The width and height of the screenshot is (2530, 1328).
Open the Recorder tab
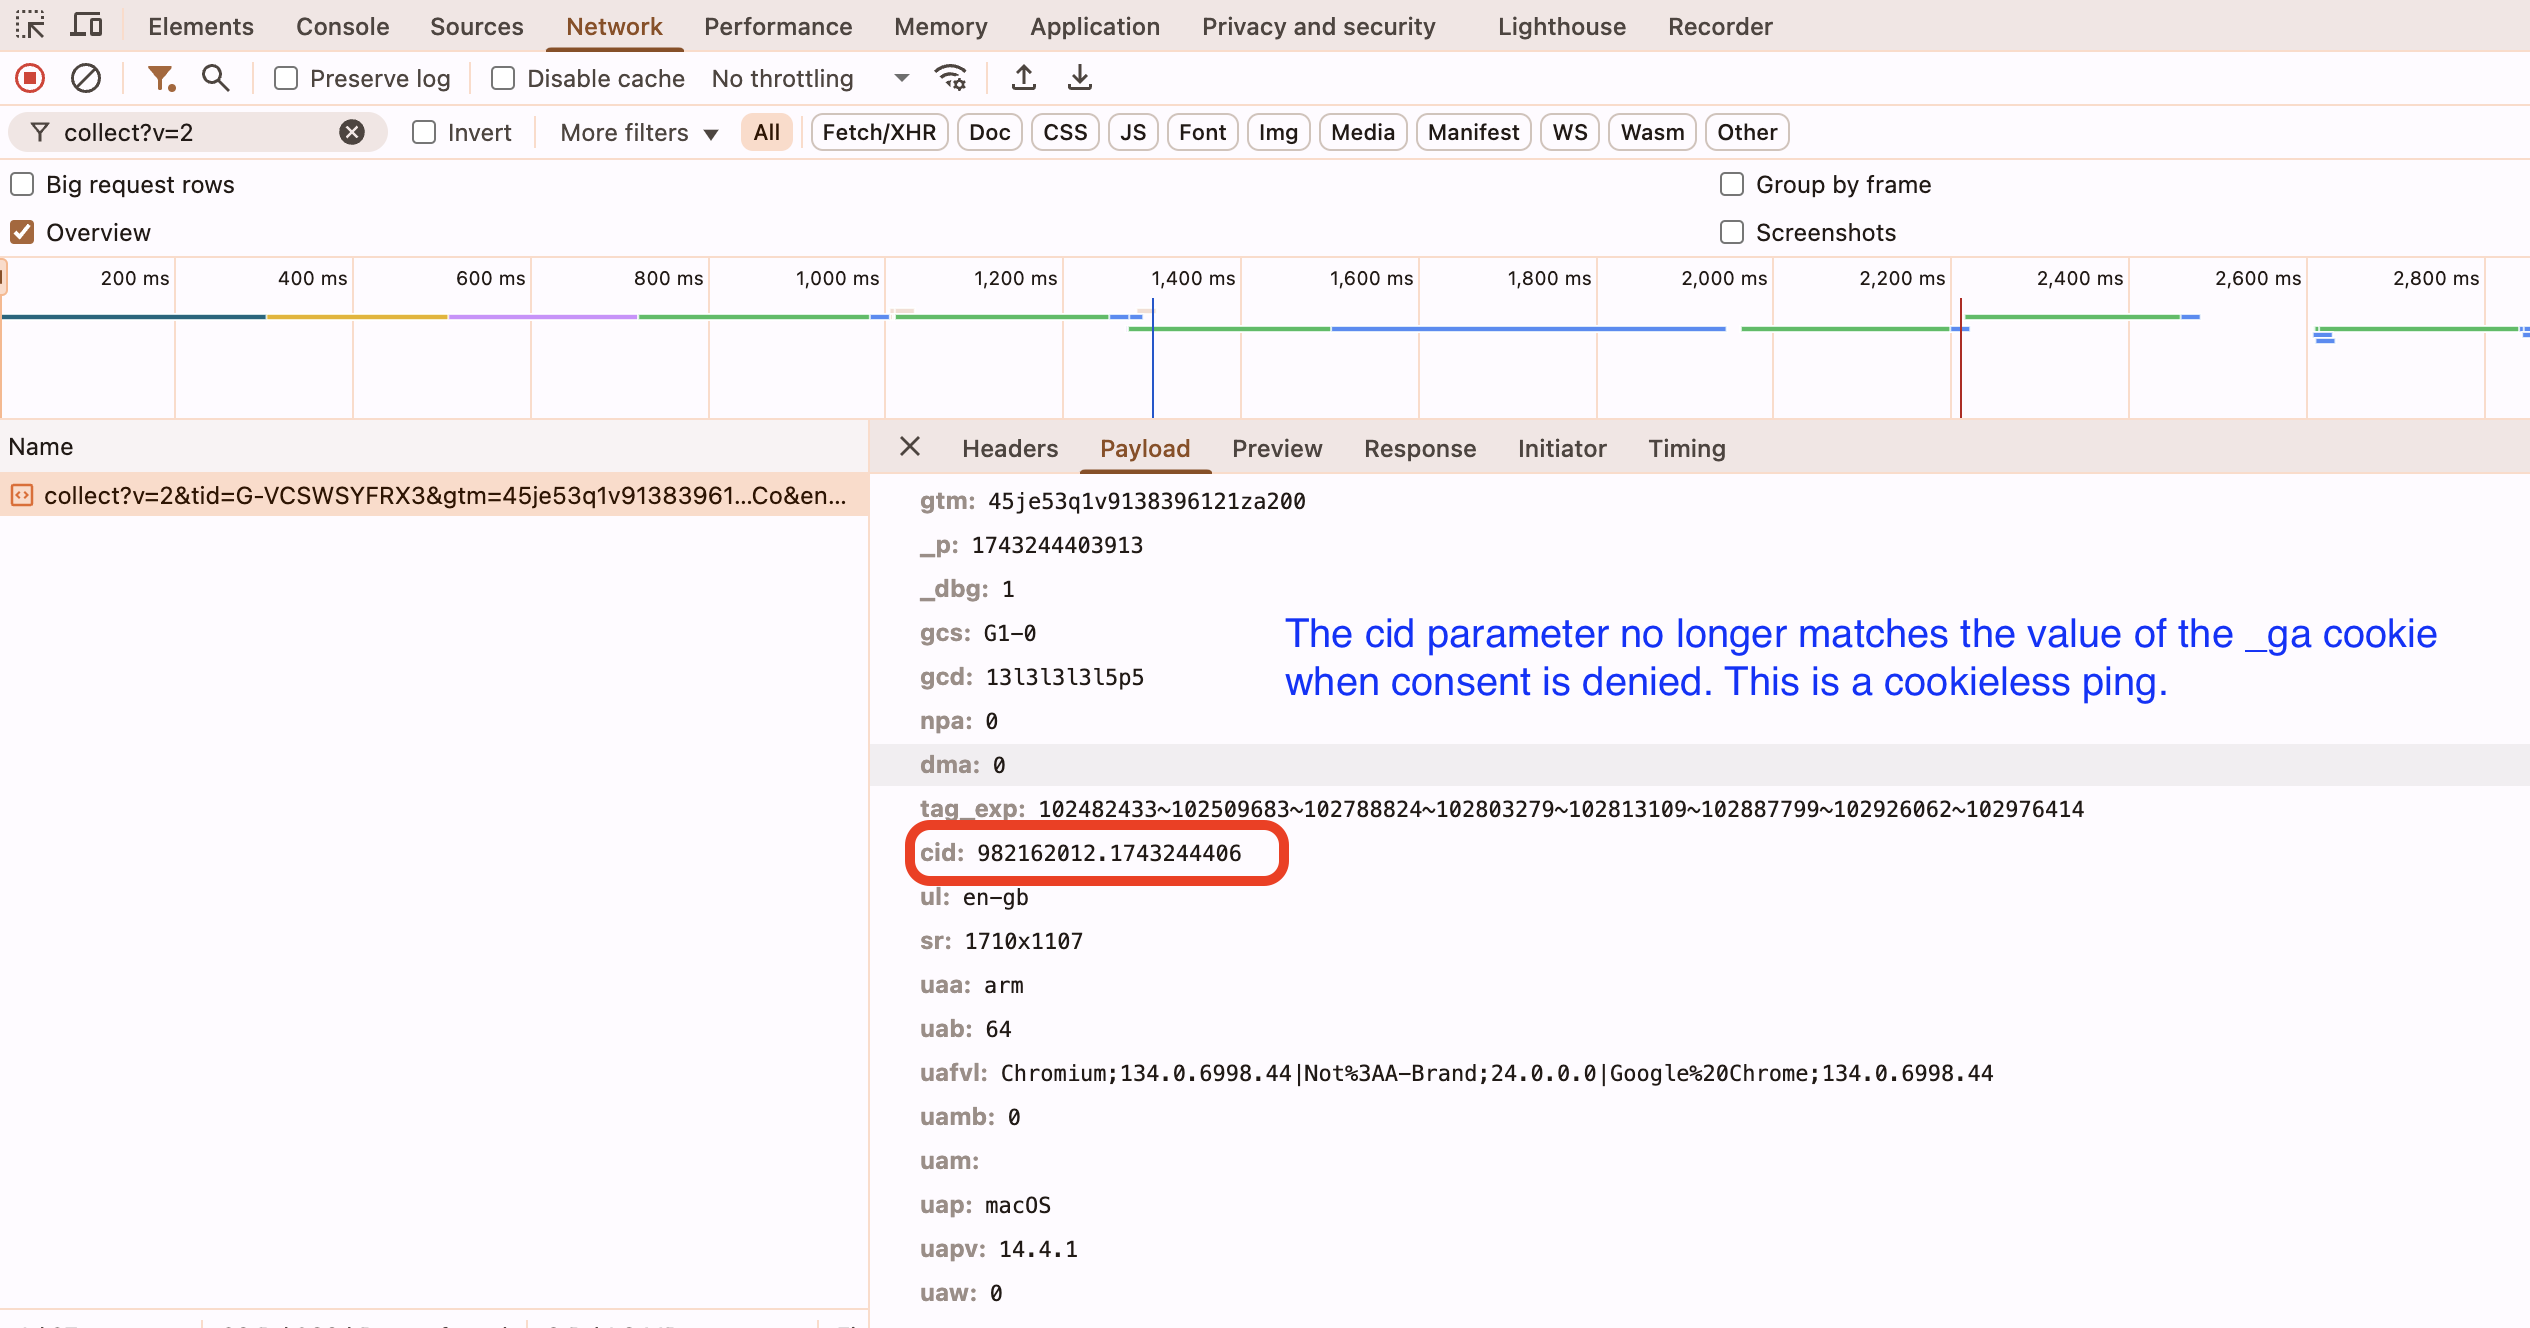click(x=1720, y=26)
